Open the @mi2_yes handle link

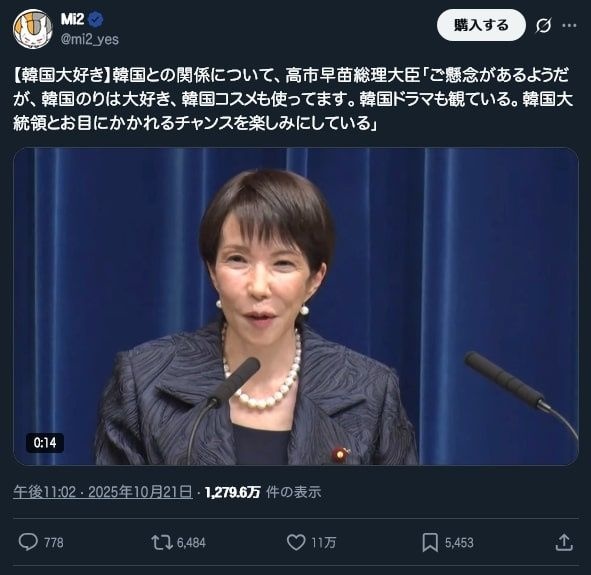click(x=90, y=39)
